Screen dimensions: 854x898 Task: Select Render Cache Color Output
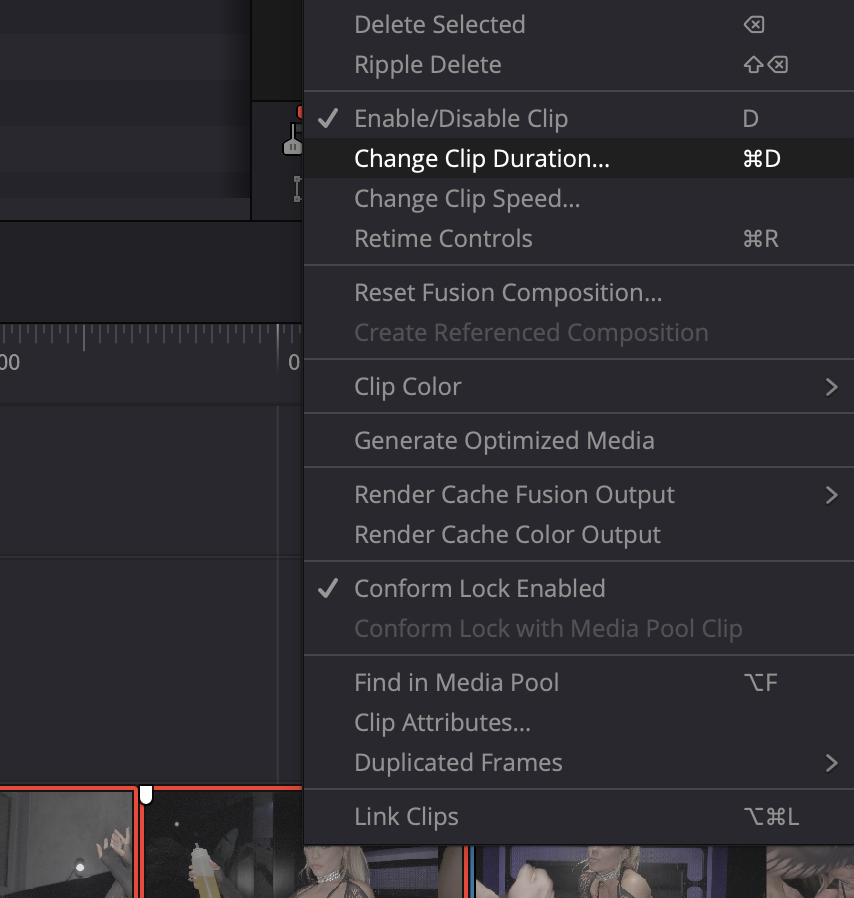pos(578,534)
